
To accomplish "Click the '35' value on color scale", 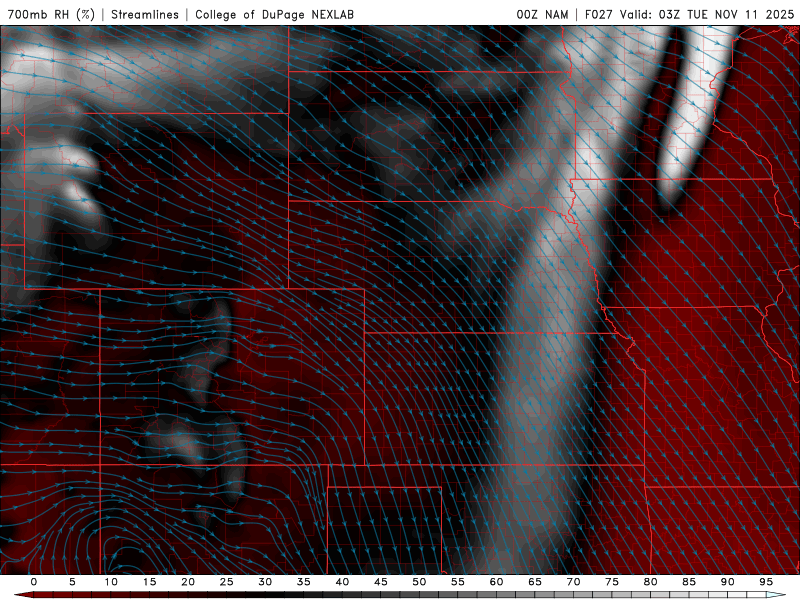I will (304, 582).
